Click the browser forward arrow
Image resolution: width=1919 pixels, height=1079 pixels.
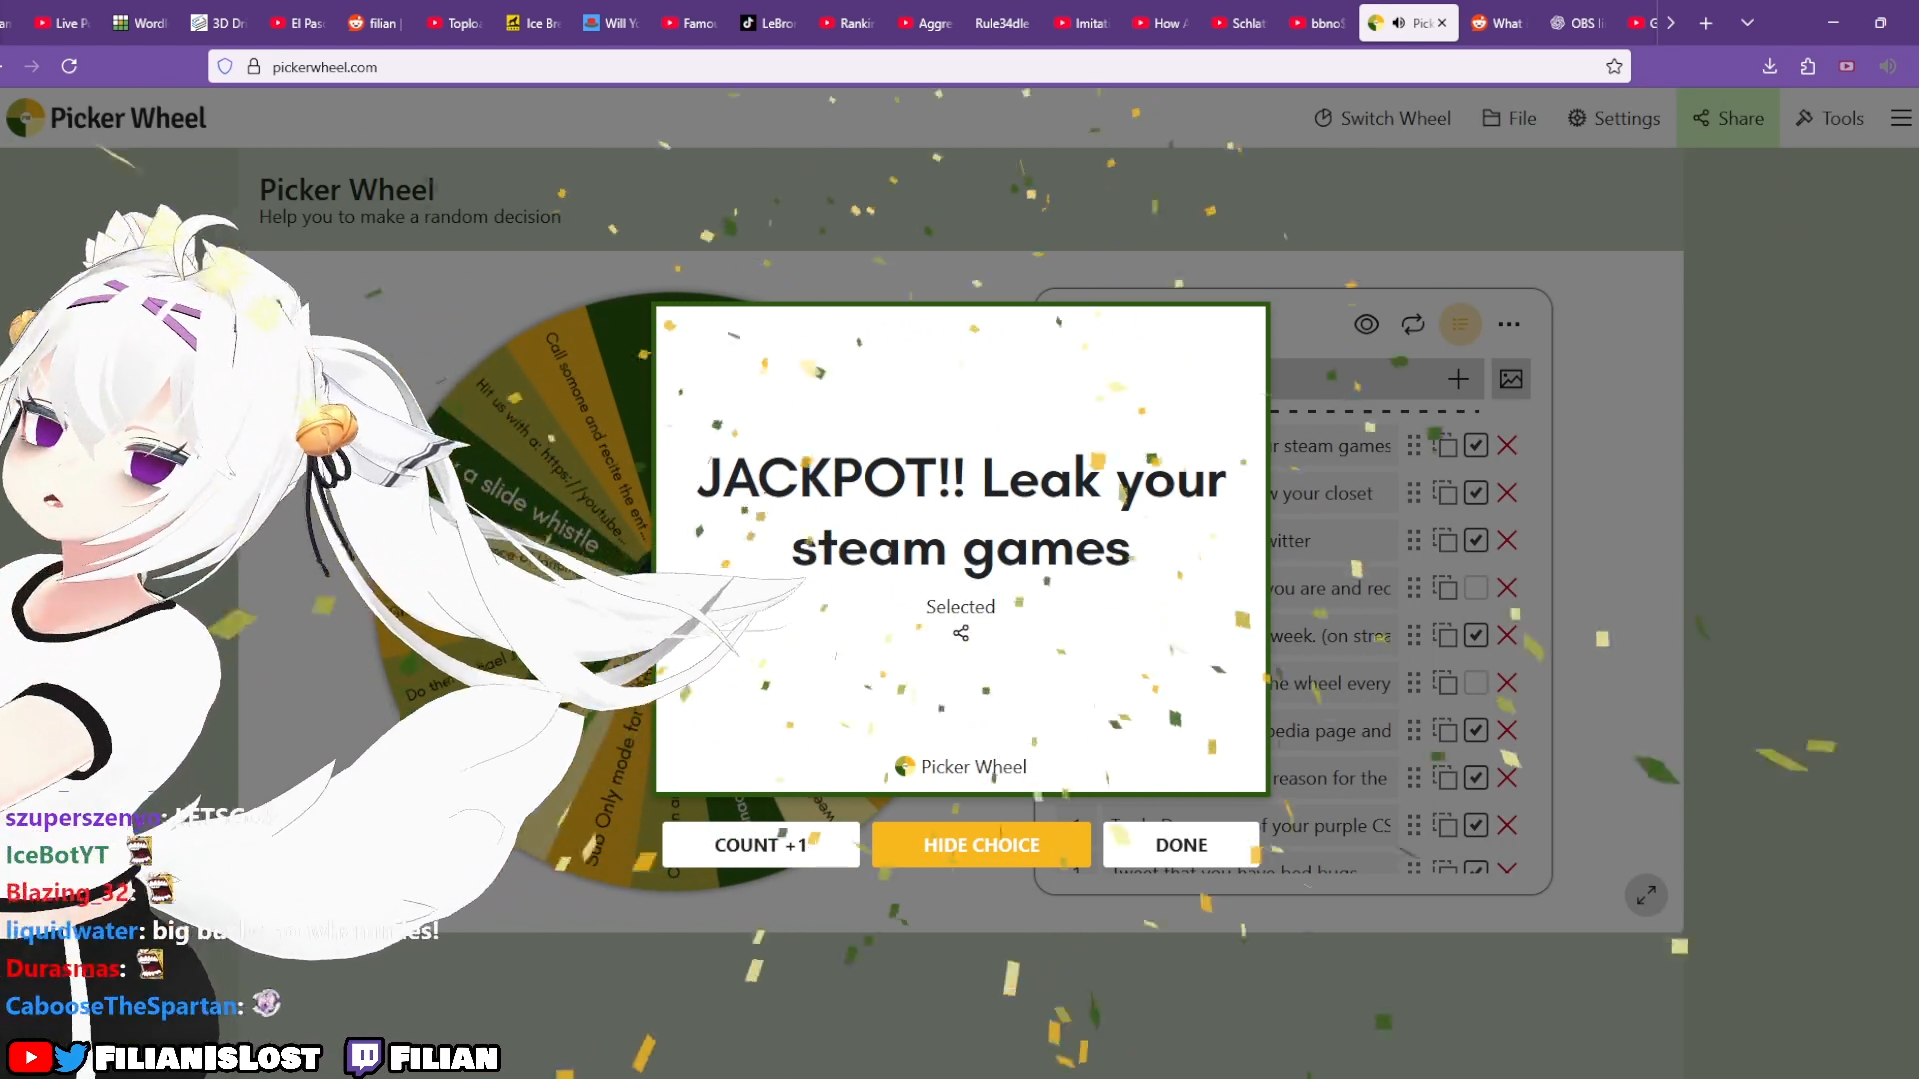coord(32,66)
